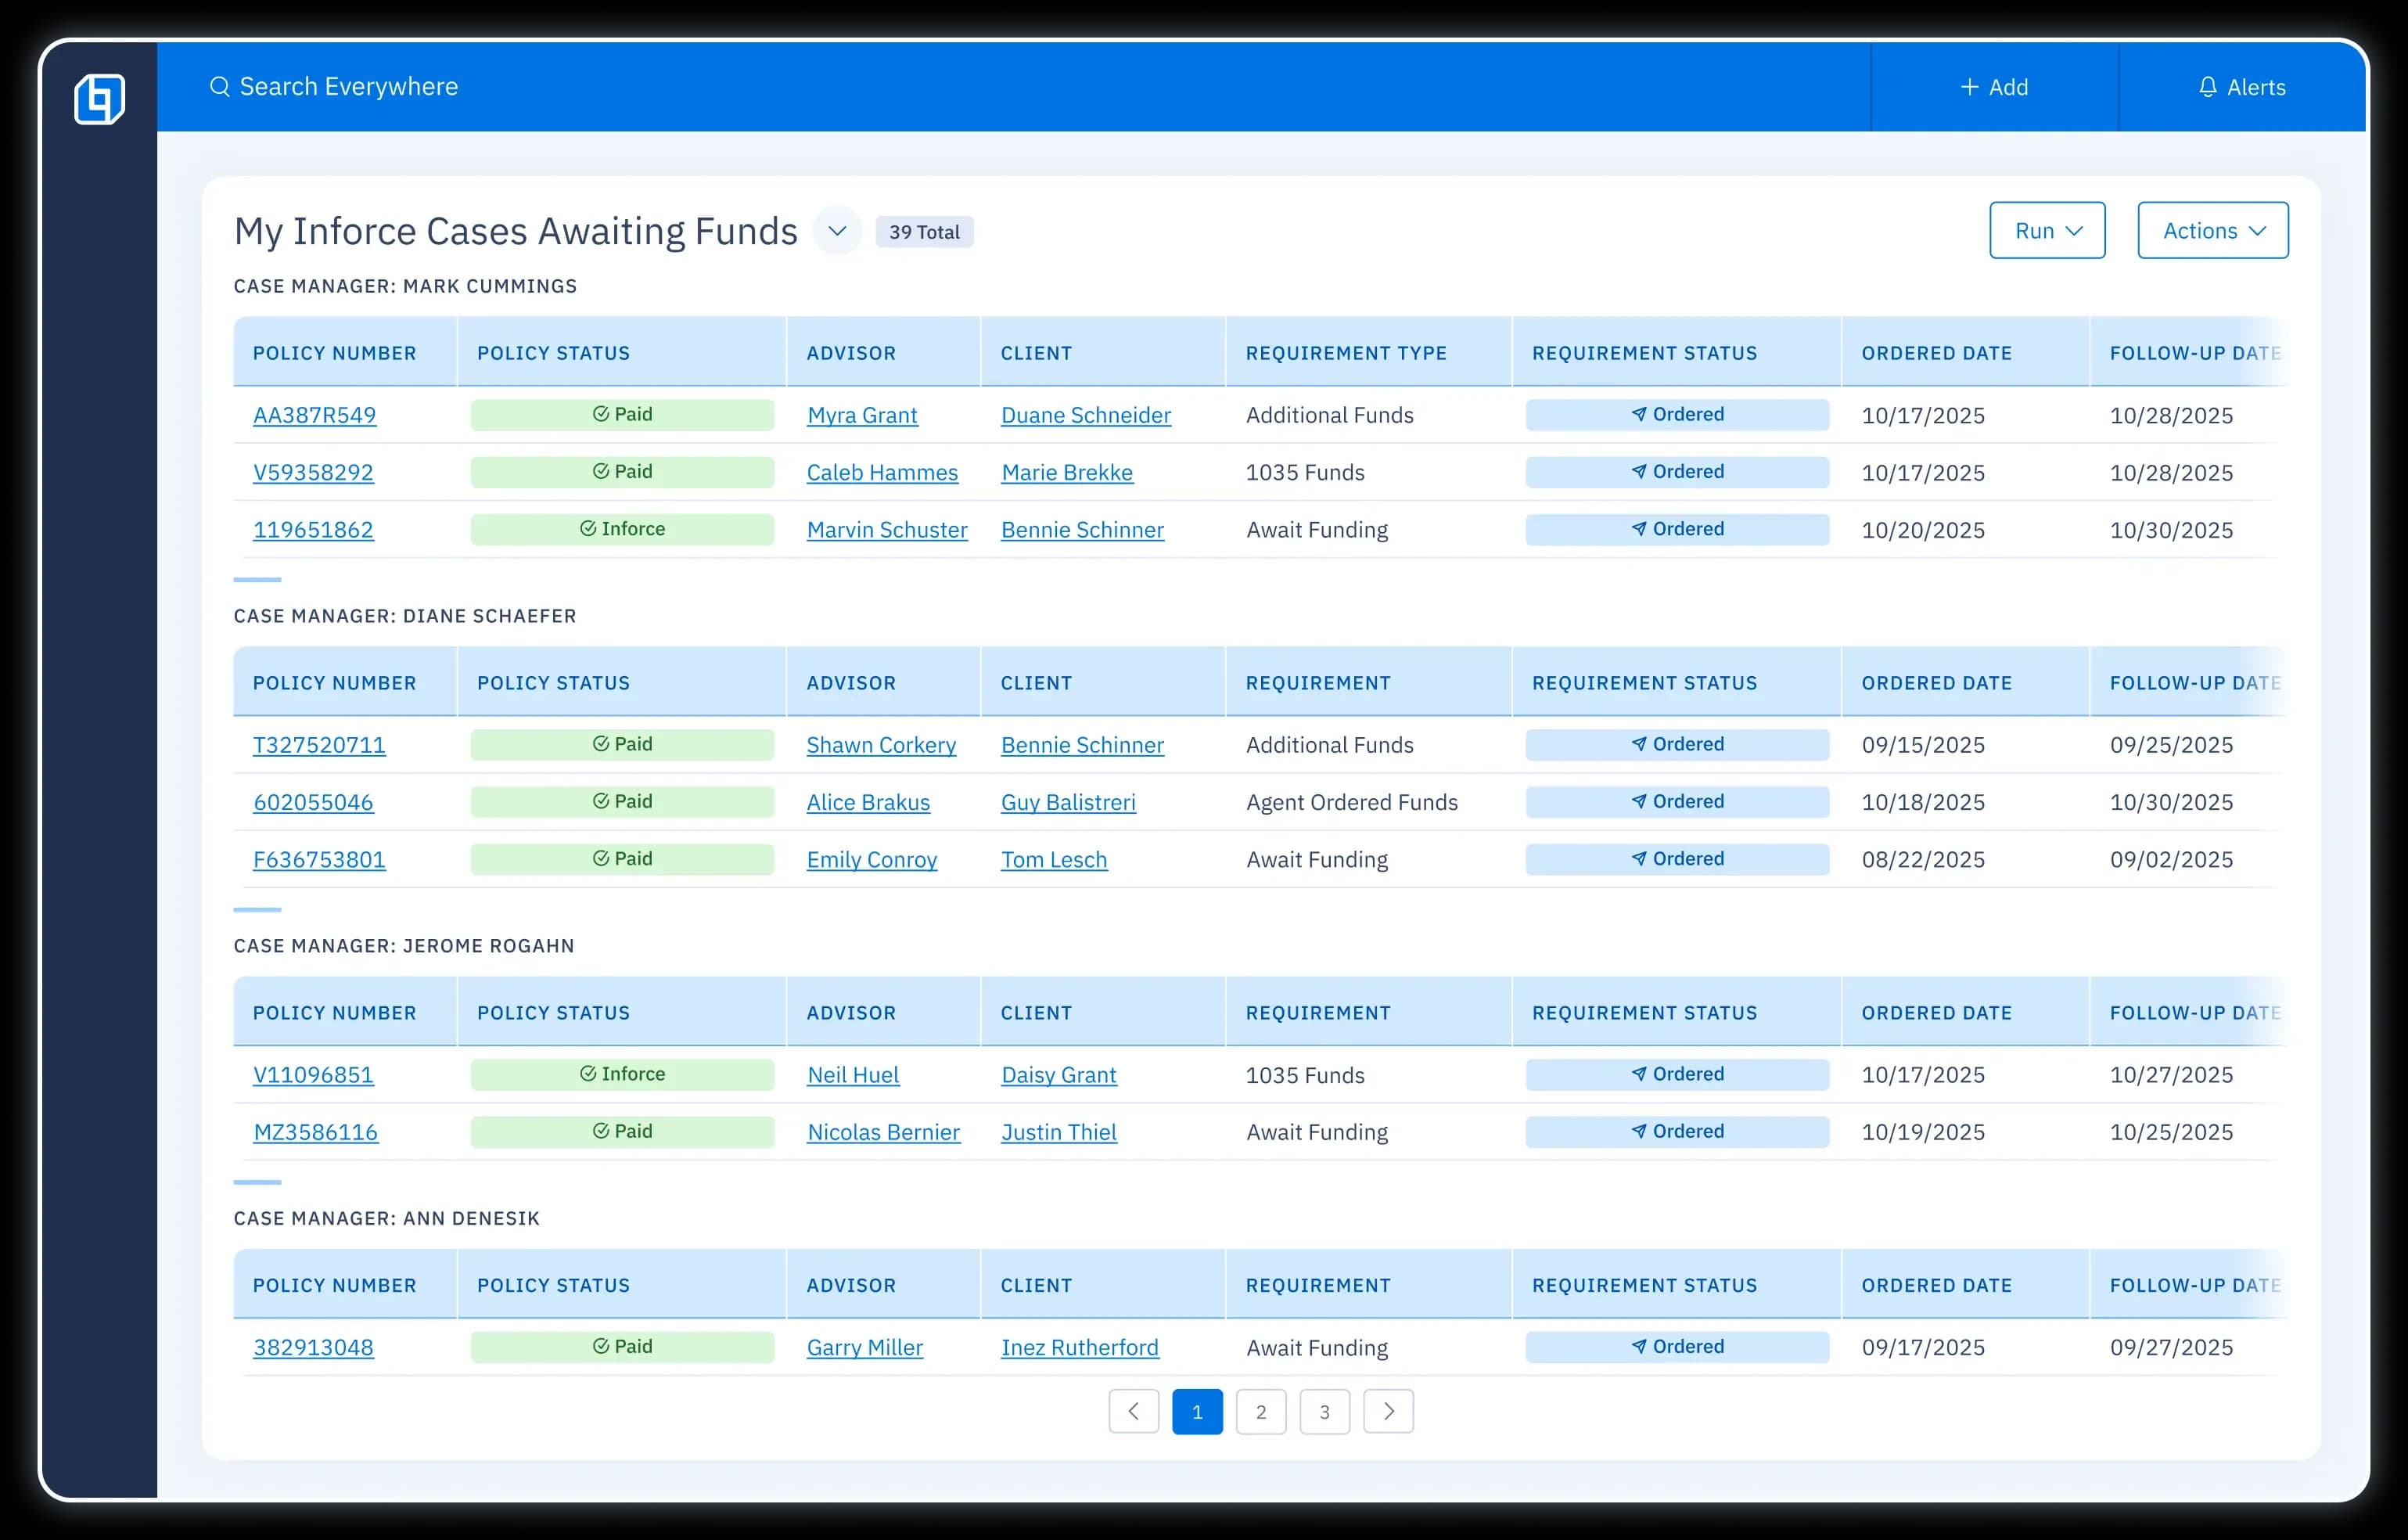Open the Run dropdown
Image resolution: width=2408 pixels, height=1540 pixels.
(2046, 230)
